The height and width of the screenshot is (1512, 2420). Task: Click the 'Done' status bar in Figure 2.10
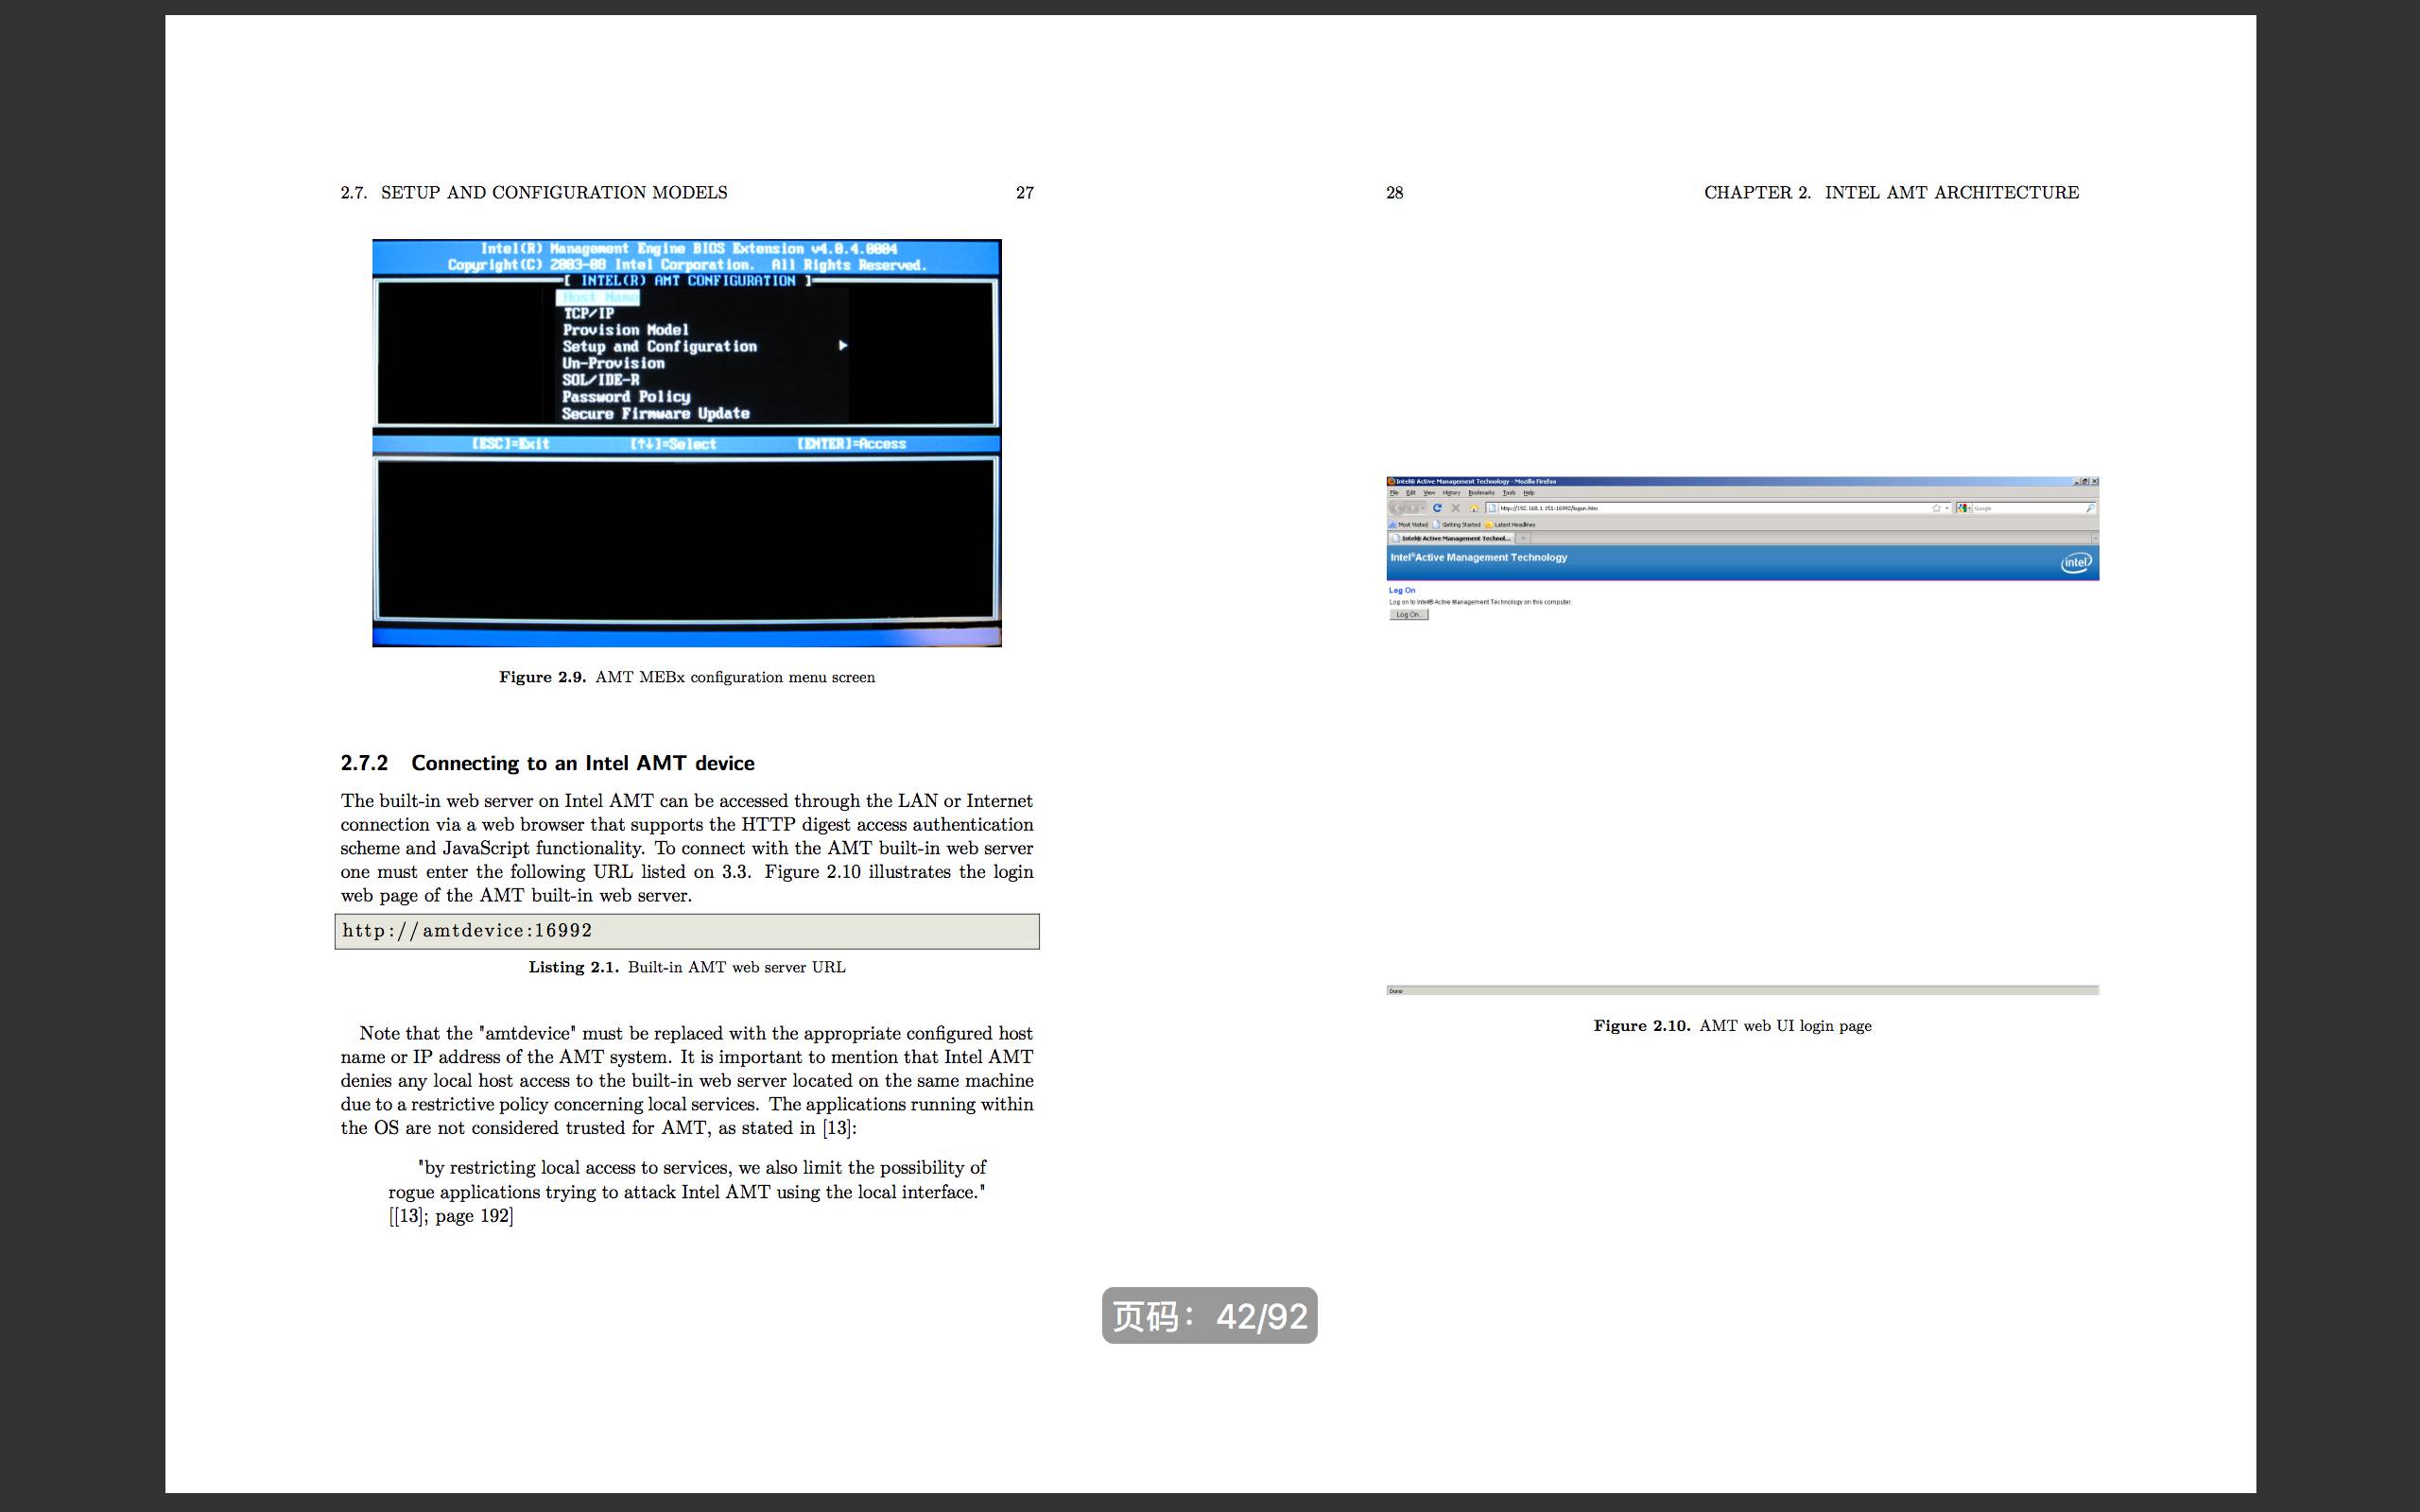point(1742,991)
